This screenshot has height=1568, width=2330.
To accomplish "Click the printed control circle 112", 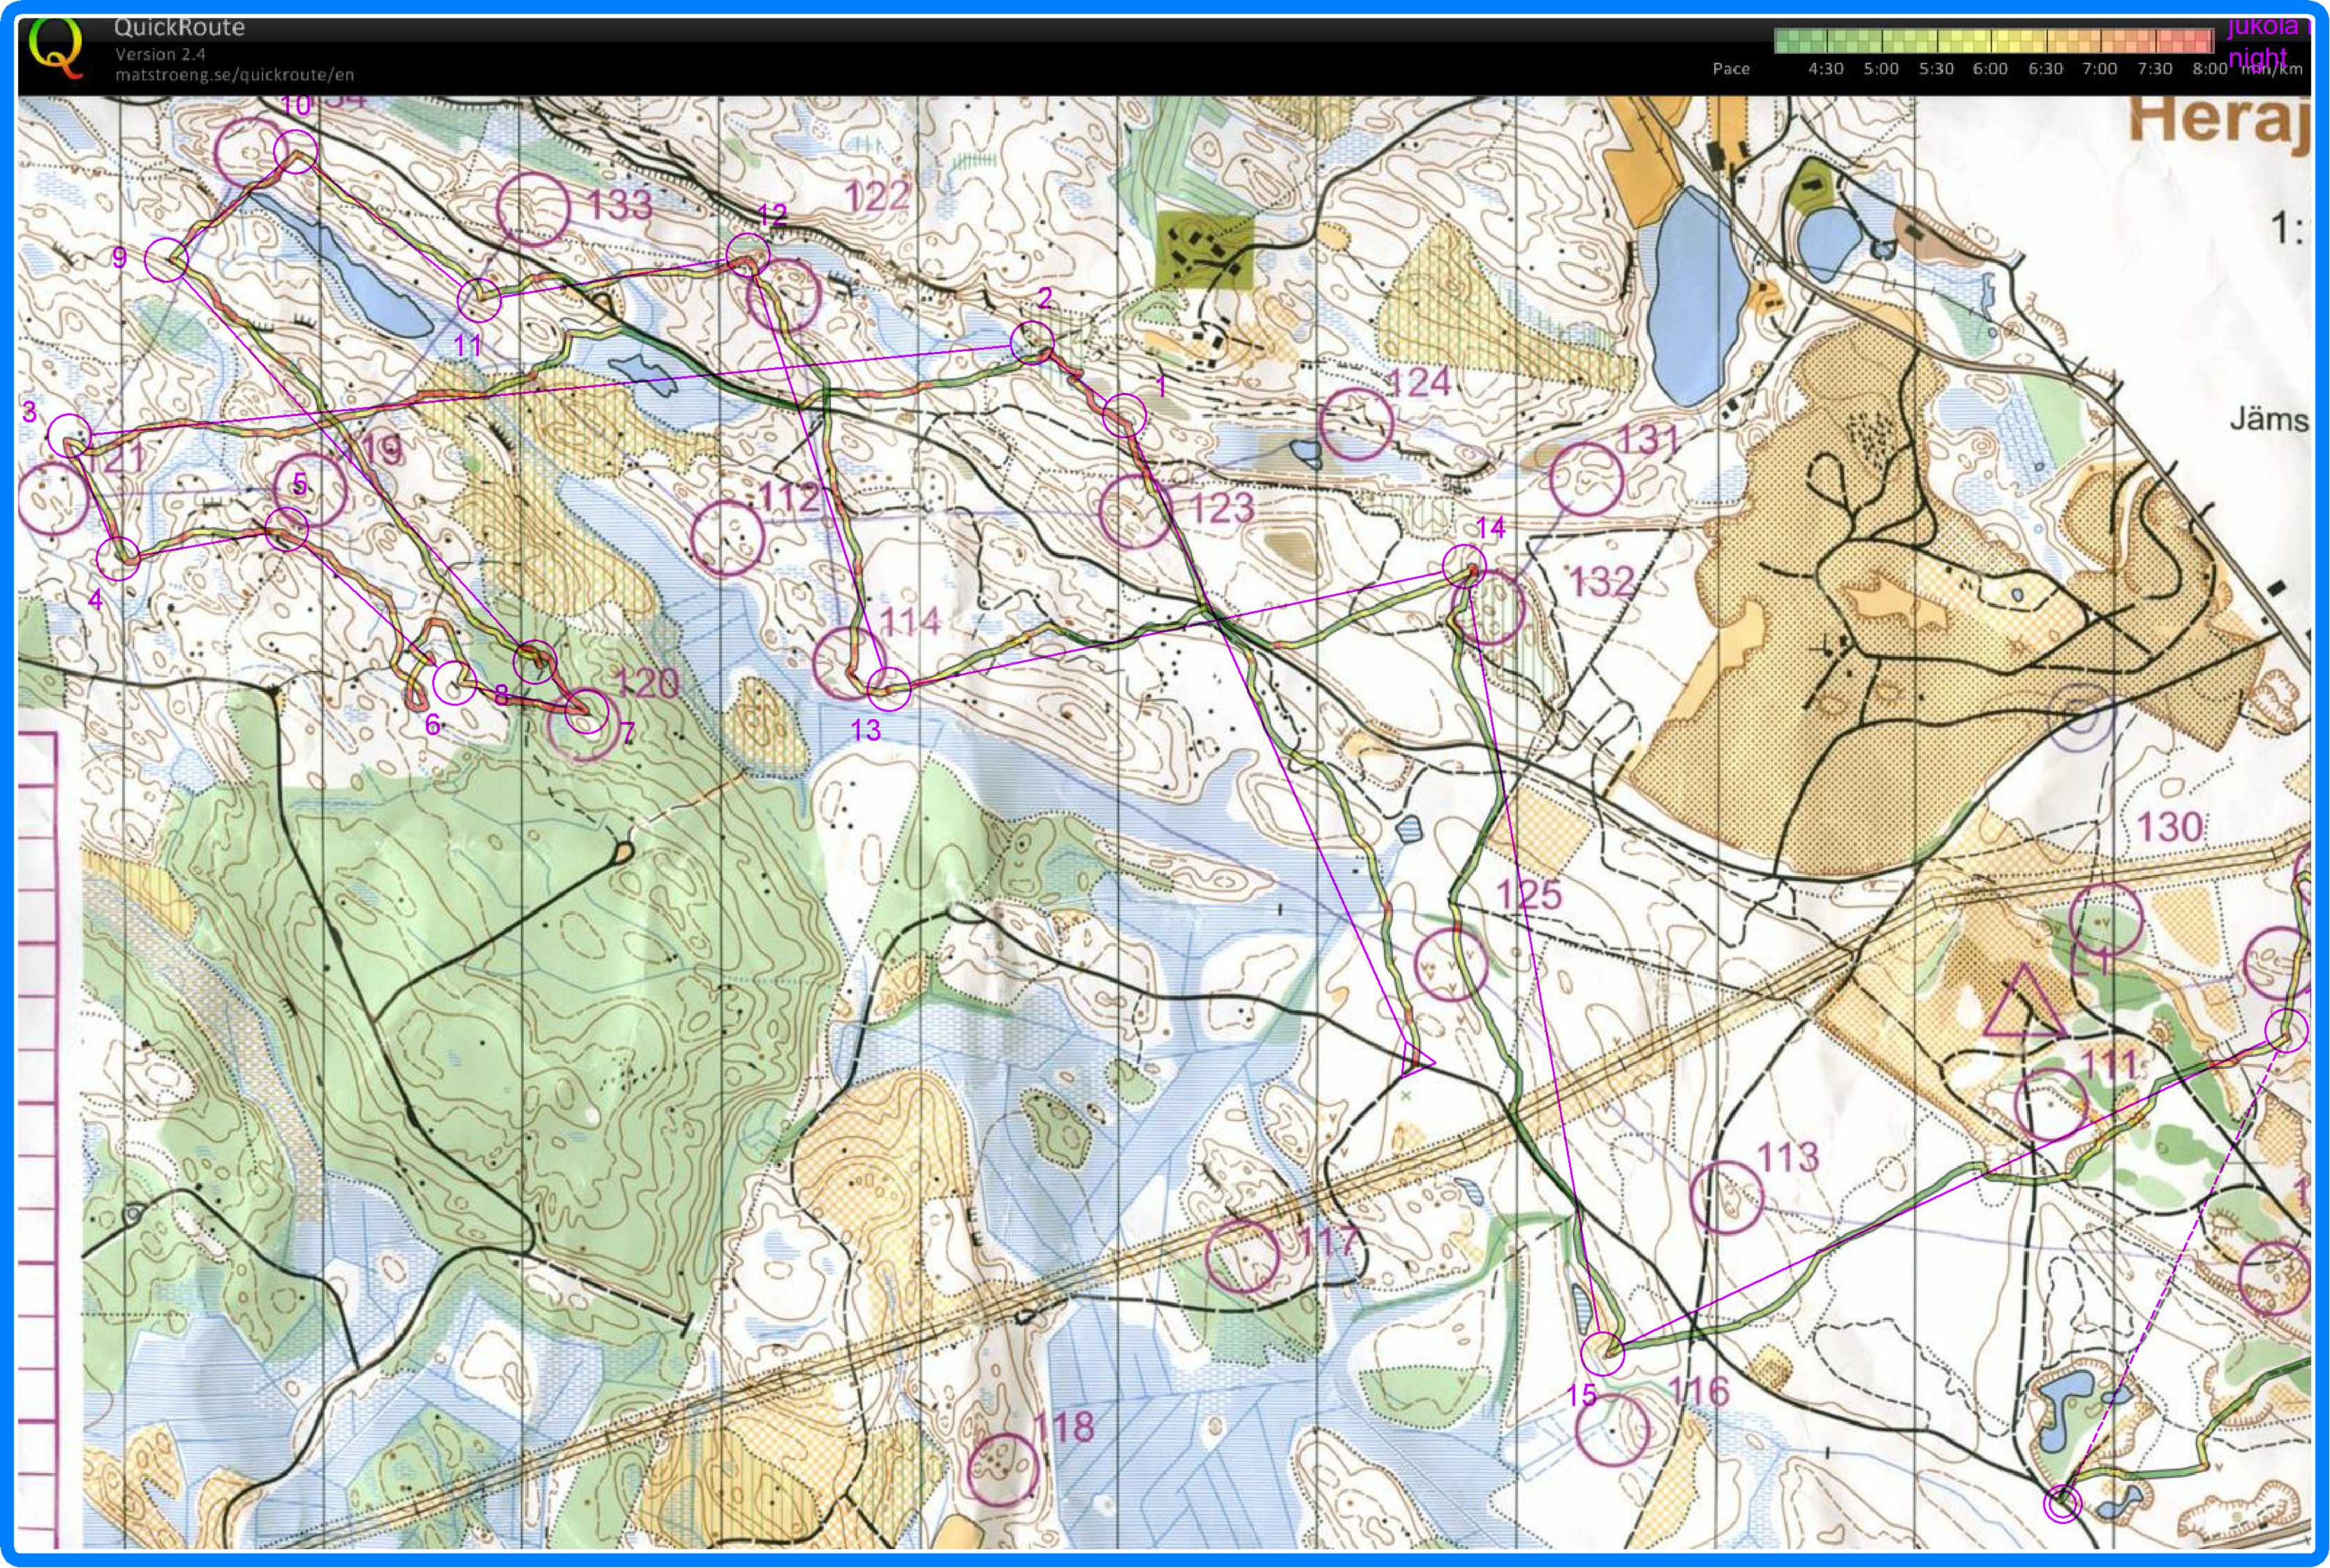I will [729, 537].
